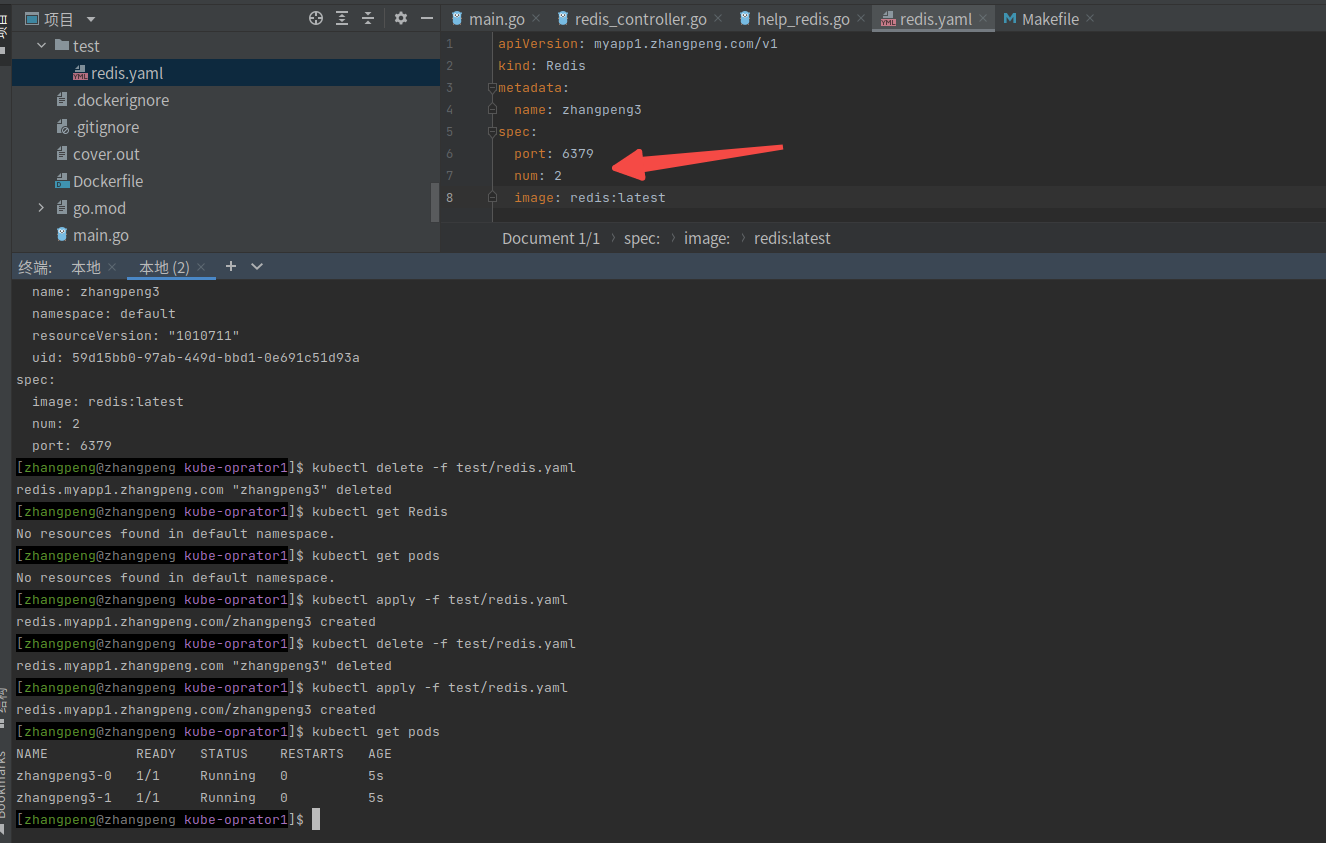The height and width of the screenshot is (843, 1326).
Task: Select Dockerfile in the project tree
Action: pos(108,181)
